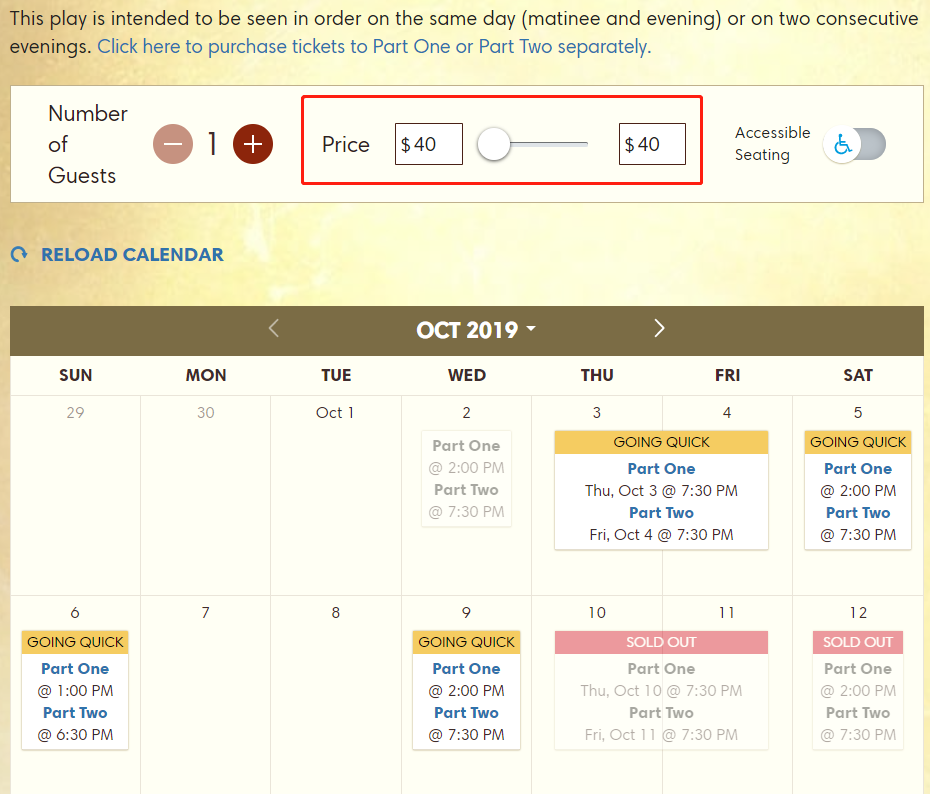Screen dimensions: 930x794
Task: Click the WED column header
Action: (x=467, y=375)
